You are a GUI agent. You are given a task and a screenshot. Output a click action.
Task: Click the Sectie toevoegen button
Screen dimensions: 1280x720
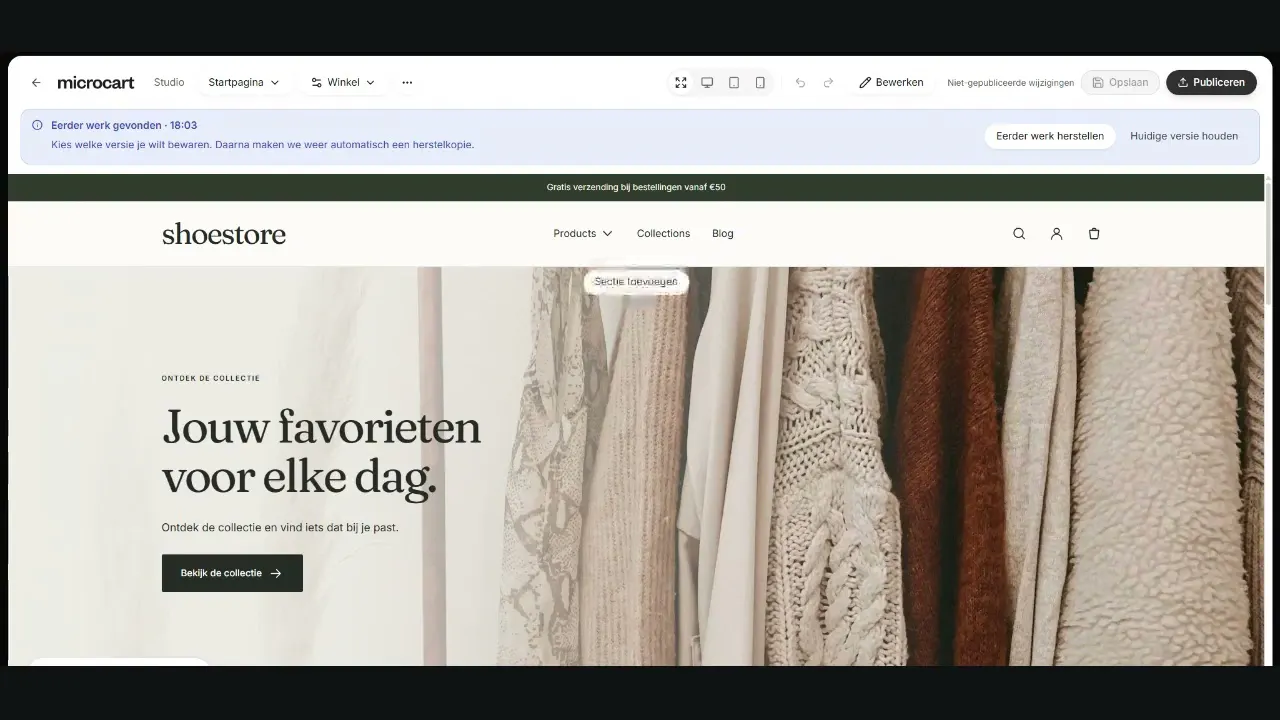pos(636,282)
